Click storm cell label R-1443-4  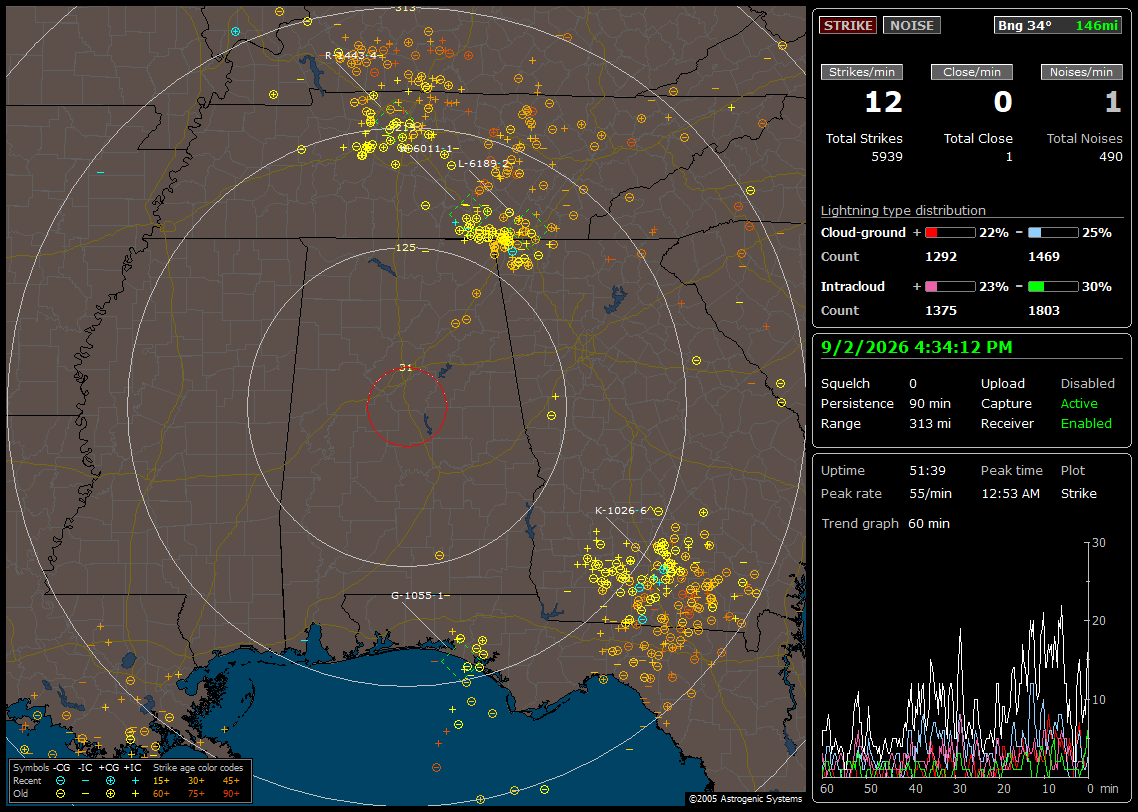[x=351, y=55]
